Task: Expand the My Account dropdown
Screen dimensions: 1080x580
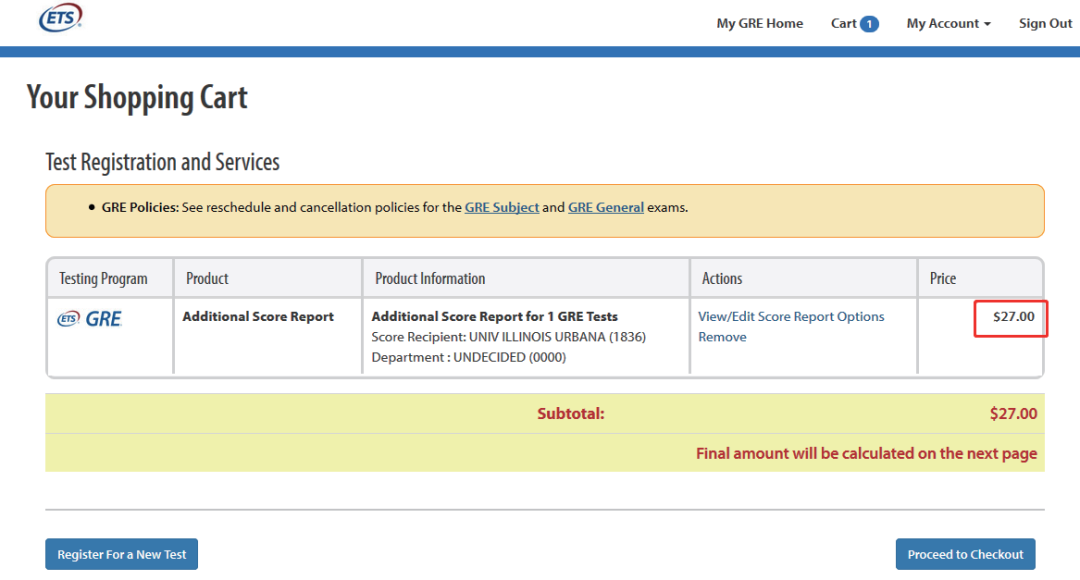Action: click(948, 23)
